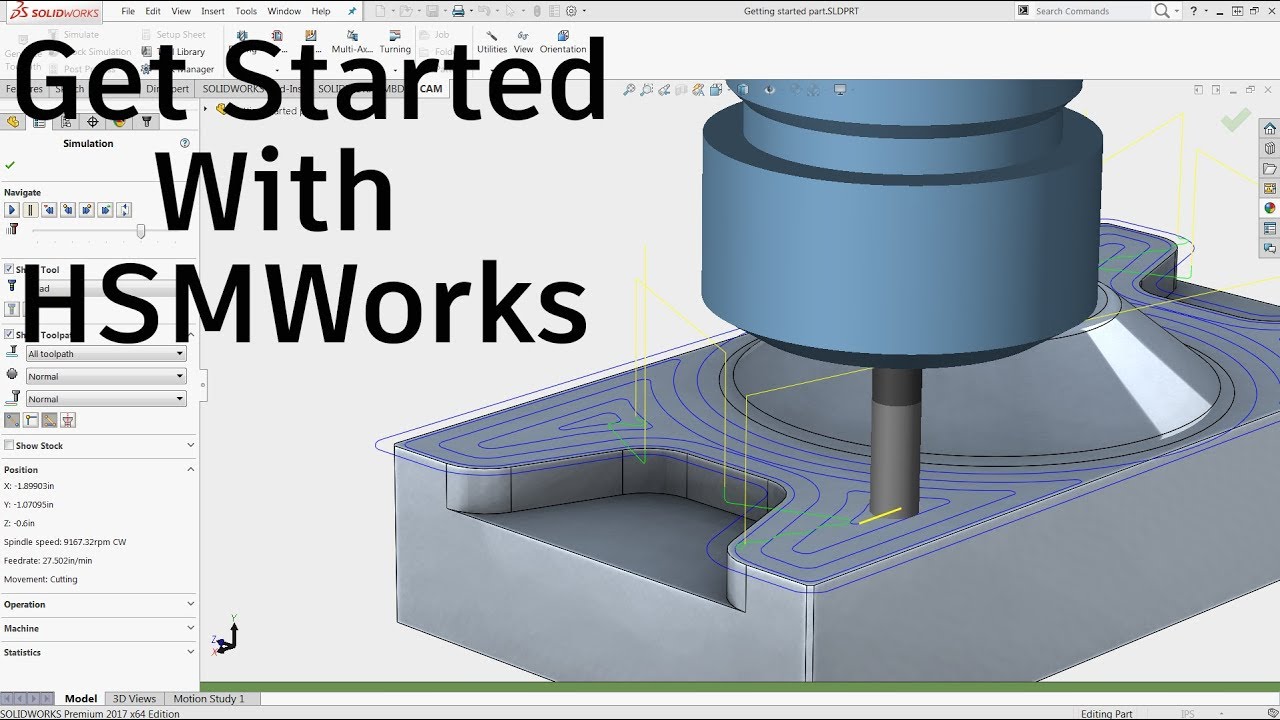Click Previous View in view toolbar

[x=664, y=89]
